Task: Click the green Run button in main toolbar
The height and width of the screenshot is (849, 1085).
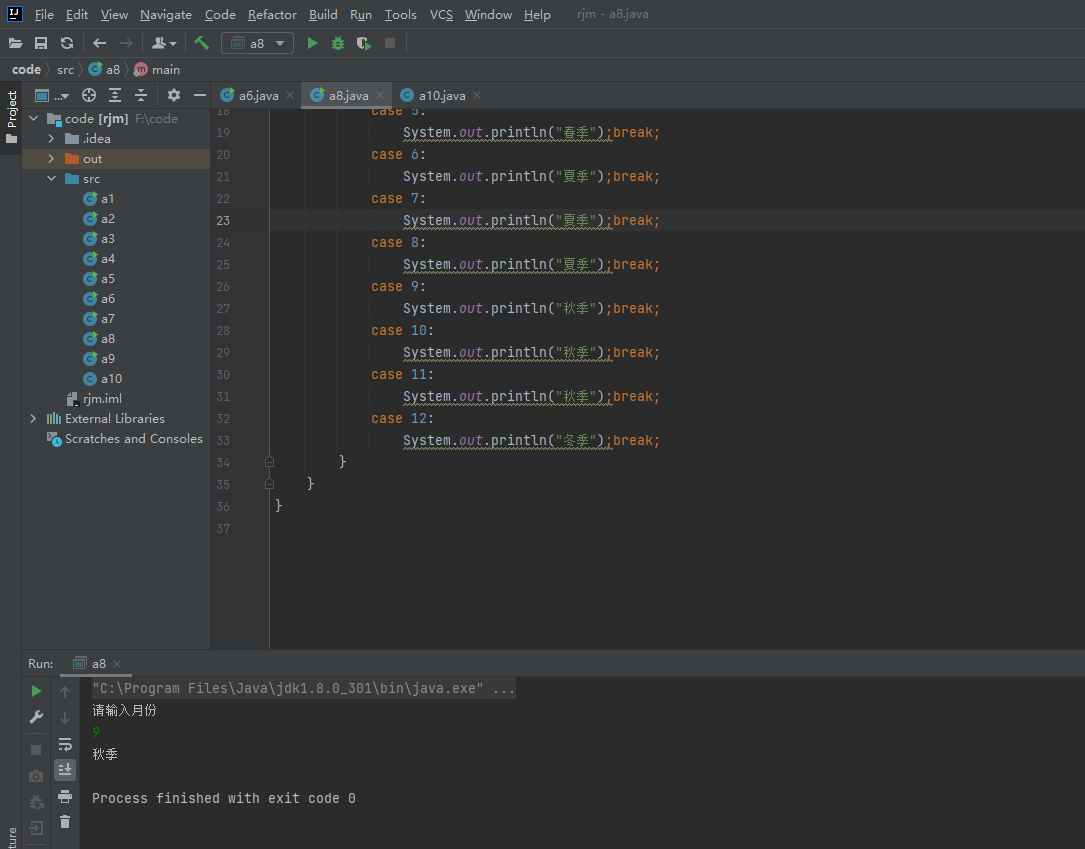Action: (312, 43)
